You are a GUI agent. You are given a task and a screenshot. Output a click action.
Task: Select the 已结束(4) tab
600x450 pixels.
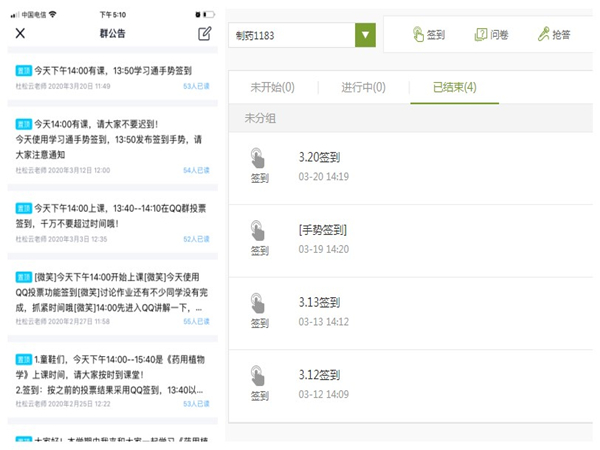455,87
